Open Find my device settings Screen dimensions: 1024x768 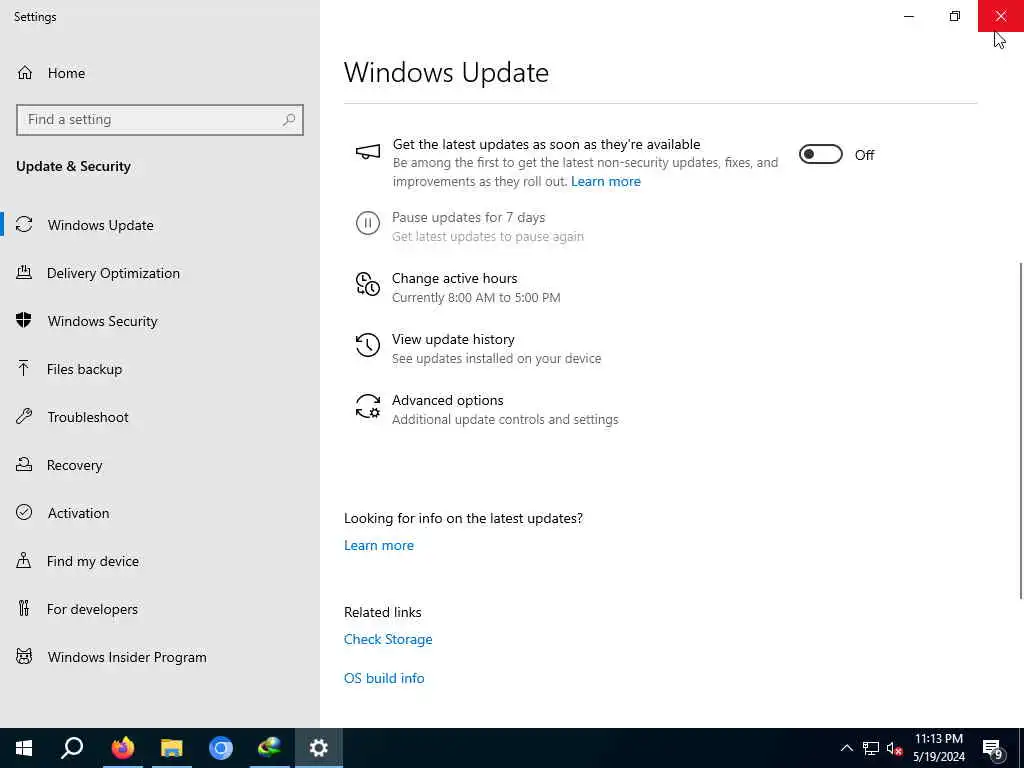click(x=160, y=561)
